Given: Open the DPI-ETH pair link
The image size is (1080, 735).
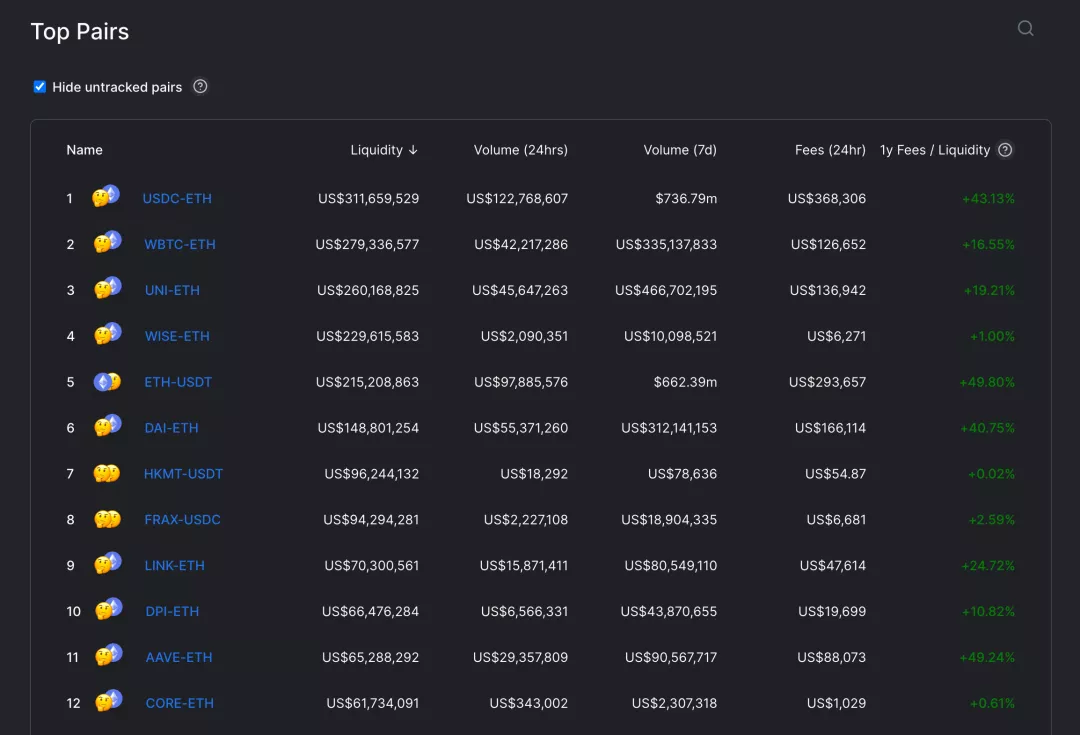Looking at the screenshot, I should (x=172, y=612).
